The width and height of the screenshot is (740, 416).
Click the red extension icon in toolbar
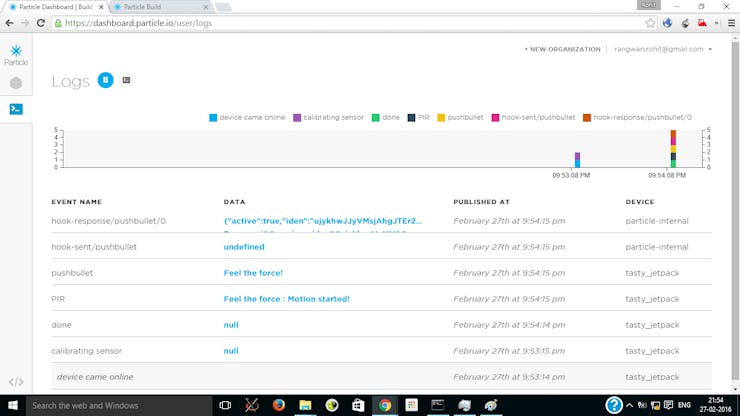pyautogui.click(x=702, y=23)
